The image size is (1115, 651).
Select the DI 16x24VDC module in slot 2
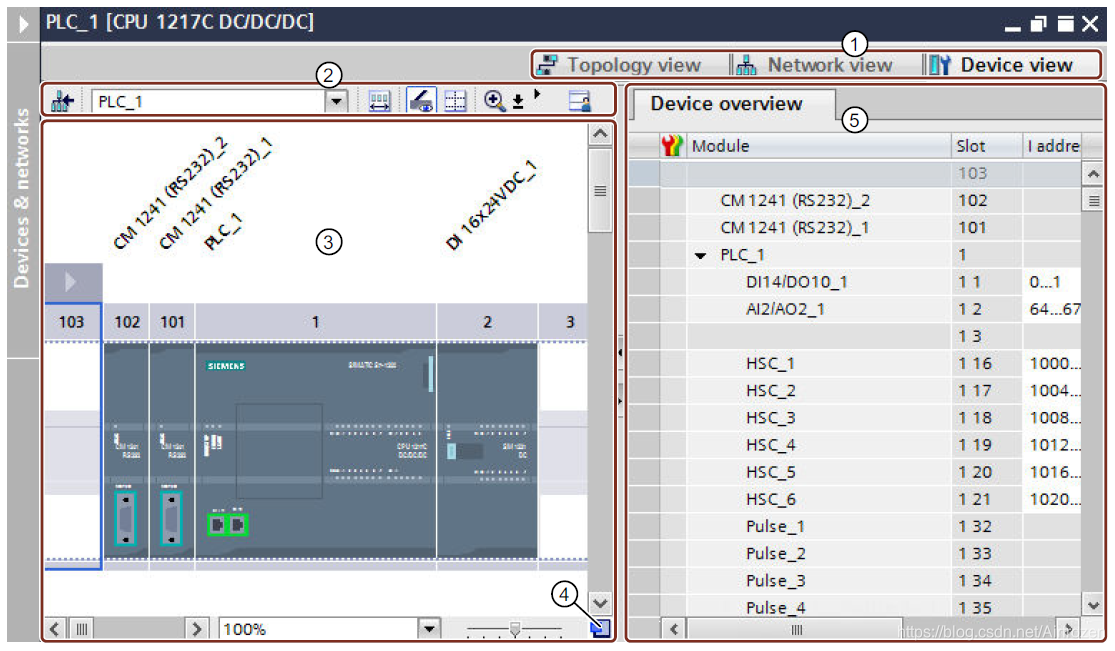487,450
